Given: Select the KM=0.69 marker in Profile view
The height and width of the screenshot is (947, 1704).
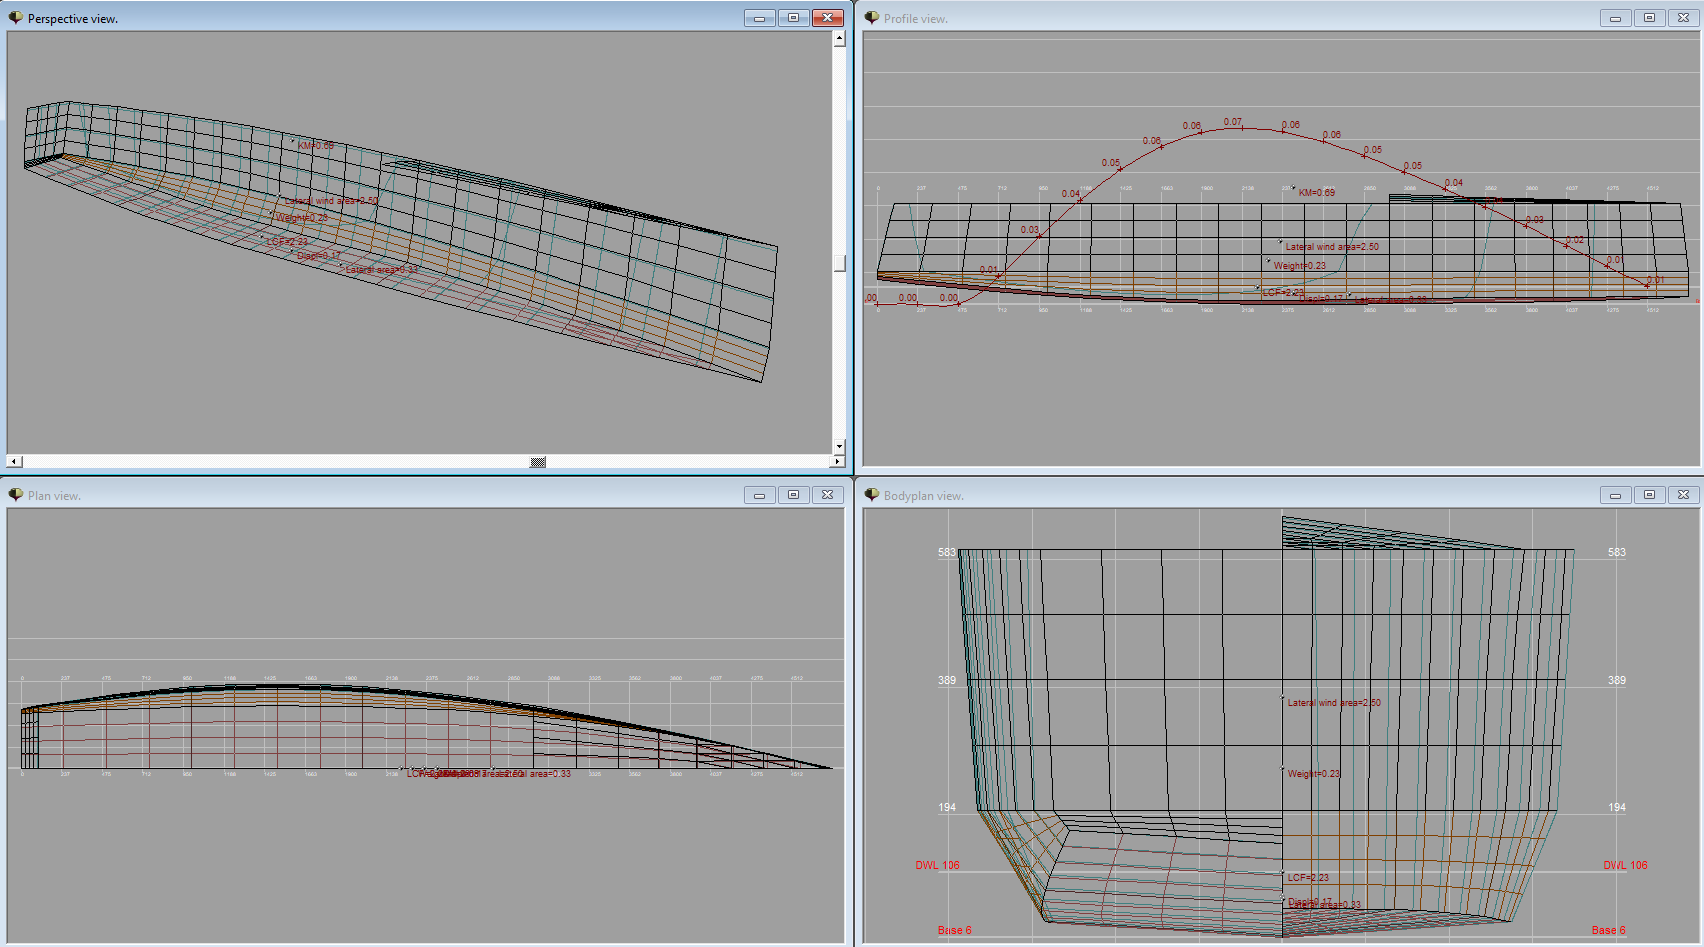Looking at the screenshot, I should [1294, 187].
